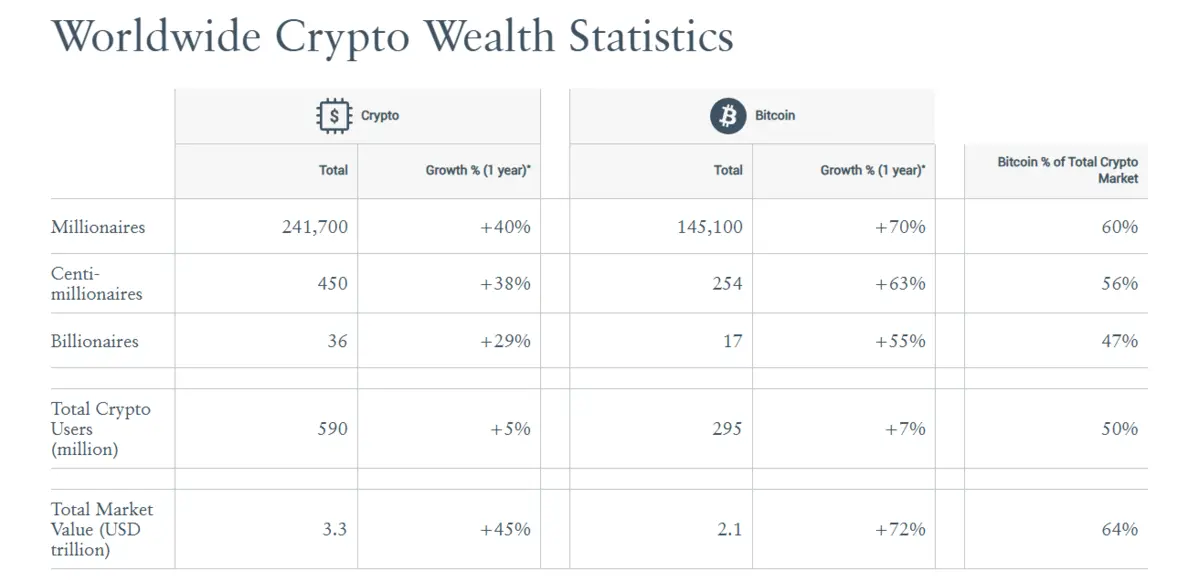Click the Centi-millionaires row label
The width and height of the screenshot is (1199, 582).
pos(97,284)
